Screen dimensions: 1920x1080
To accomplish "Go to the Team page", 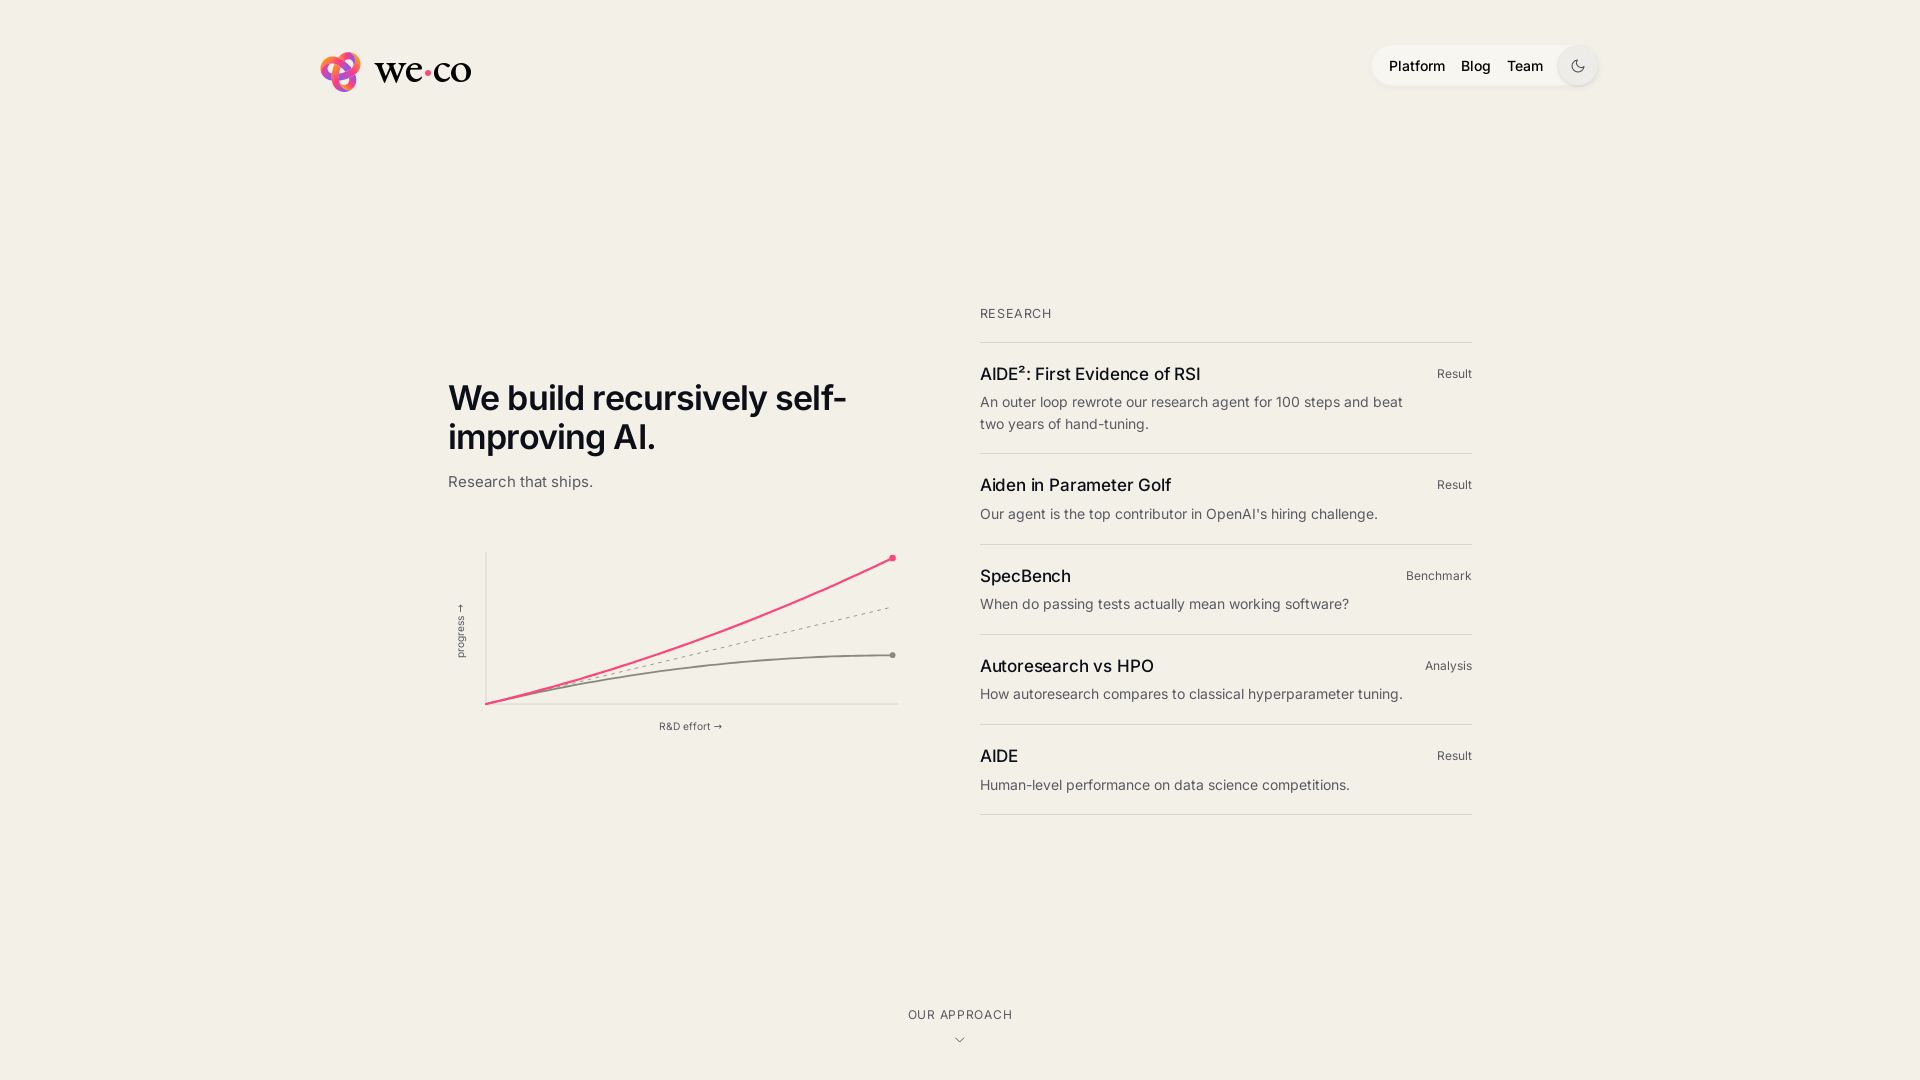I will (1524, 66).
